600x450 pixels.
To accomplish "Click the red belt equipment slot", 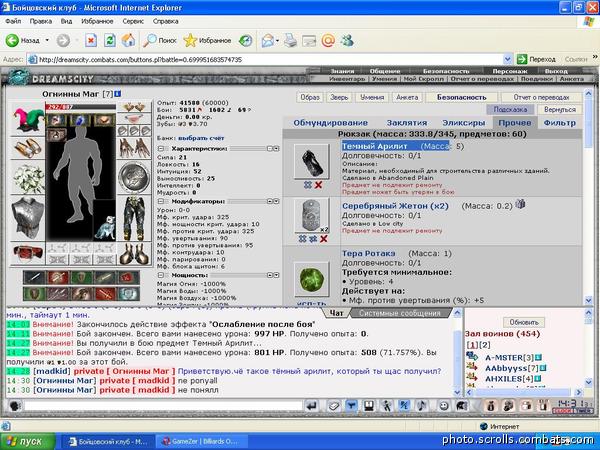I will tap(28, 253).
